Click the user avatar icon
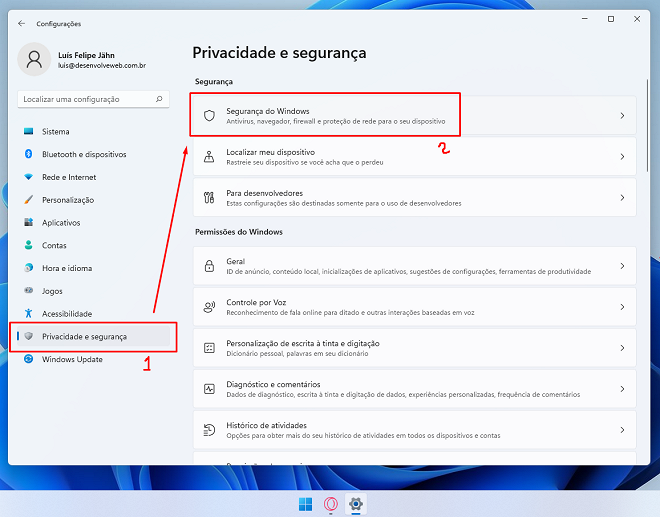Image resolution: width=660 pixels, height=517 pixels. pyautogui.click(x=34, y=59)
